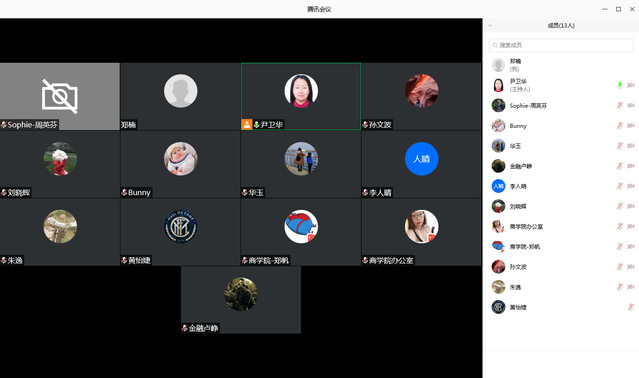Click the disabled camera icon next to 孙文波 in list
The width and height of the screenshot is (639, 378).
[x=631, y=267]
